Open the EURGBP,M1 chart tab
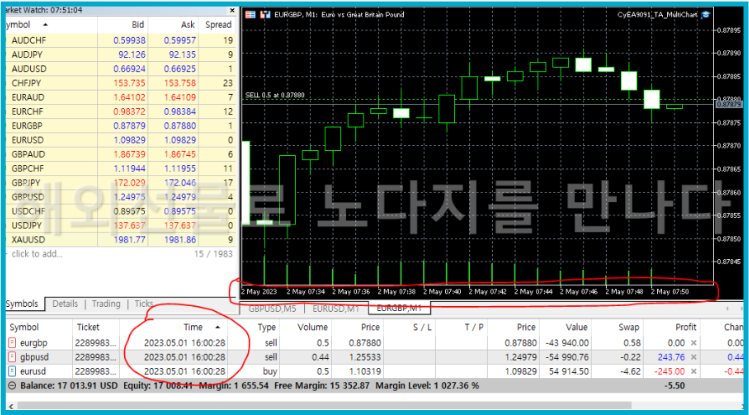 coord(399,309)
